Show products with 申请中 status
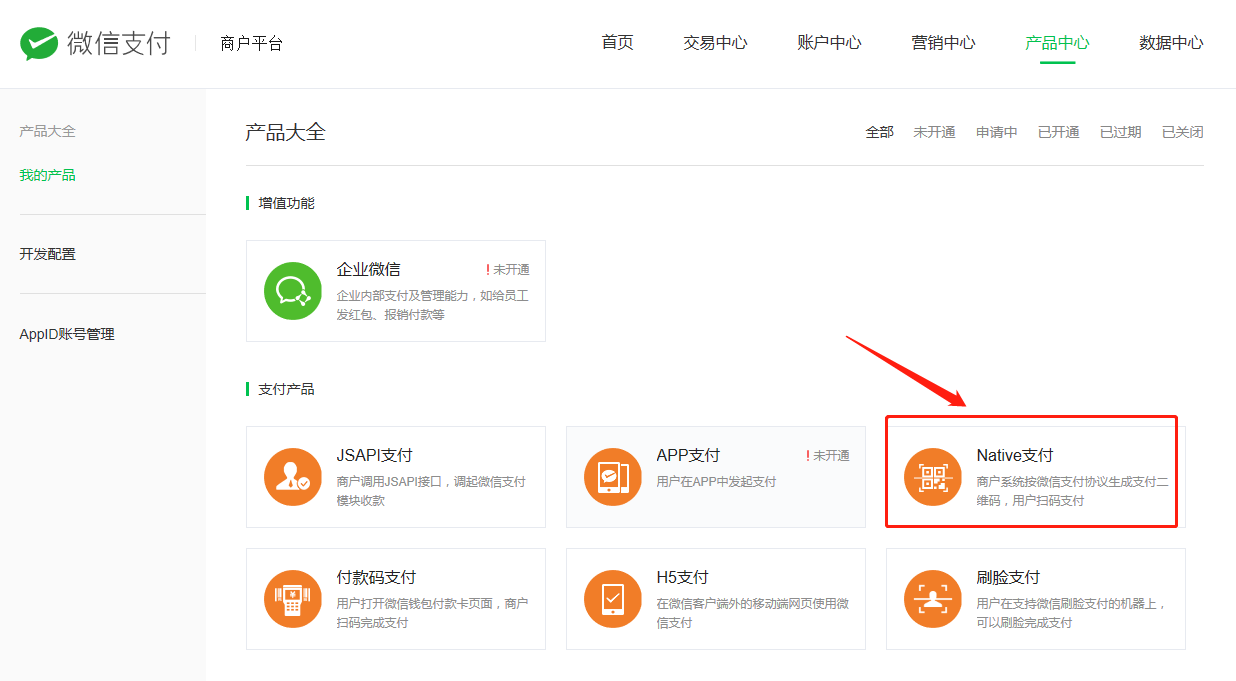The height and width of the screenshot is (681, 1236). click(x=997, y=132)
